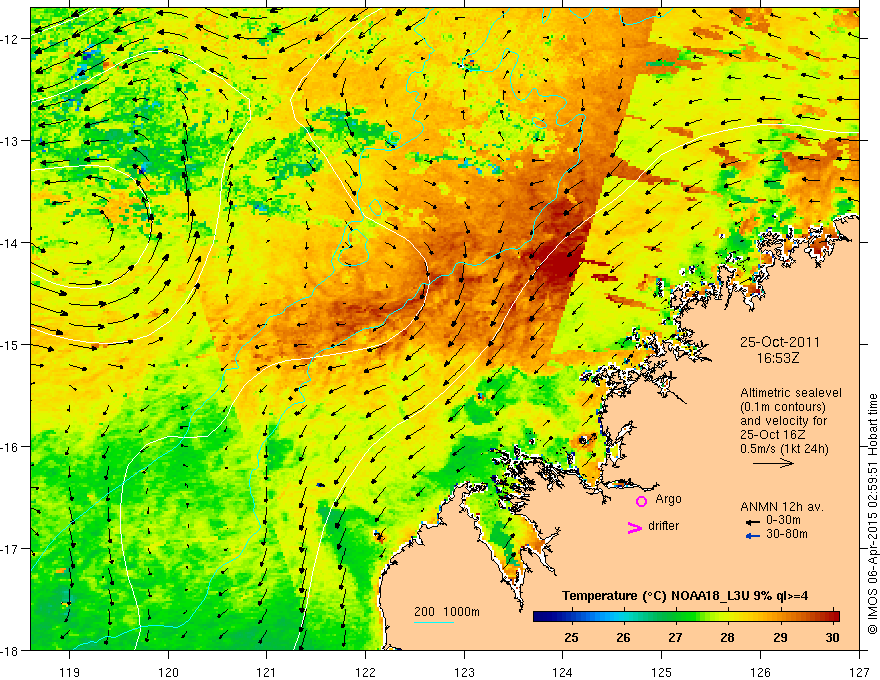Viewport: 880px width, 680px height.
Task: Click the black 0-30m arrow legend symbol
Action: [753, 521]
